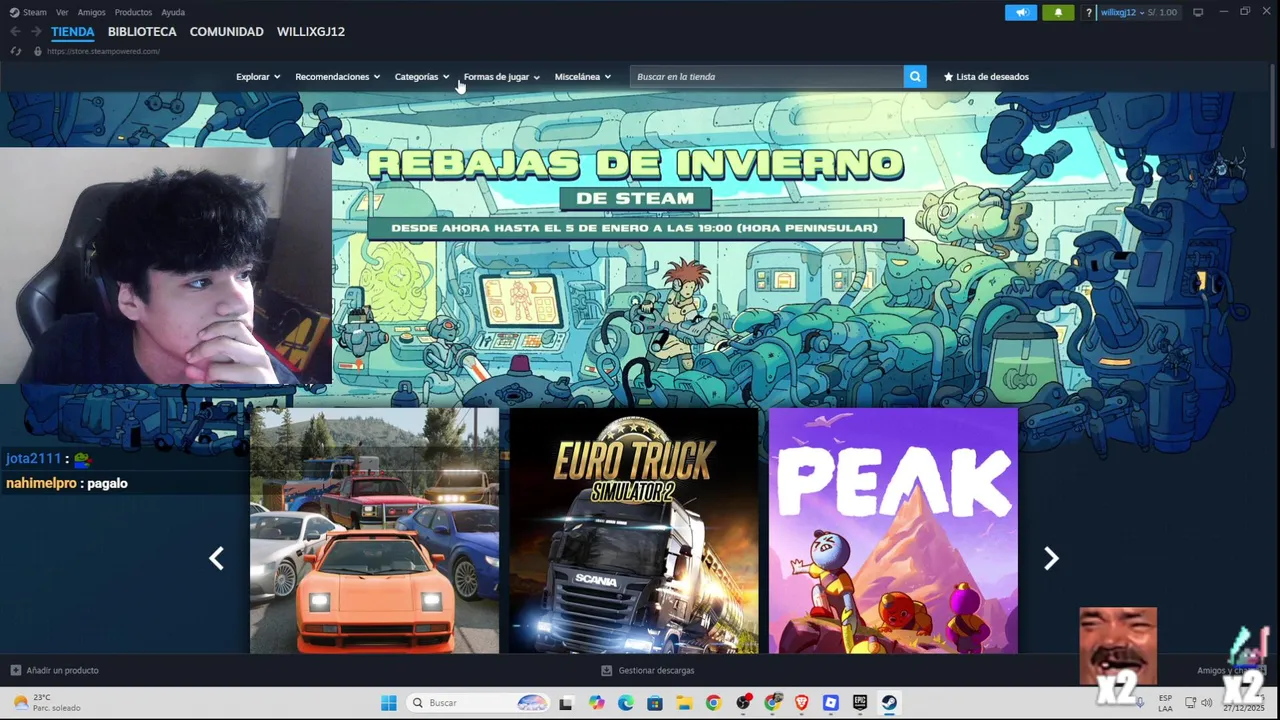Click the ESP LAA language indicator
The width and height of the screenshot is (1280, 720).
[1165, 703]
